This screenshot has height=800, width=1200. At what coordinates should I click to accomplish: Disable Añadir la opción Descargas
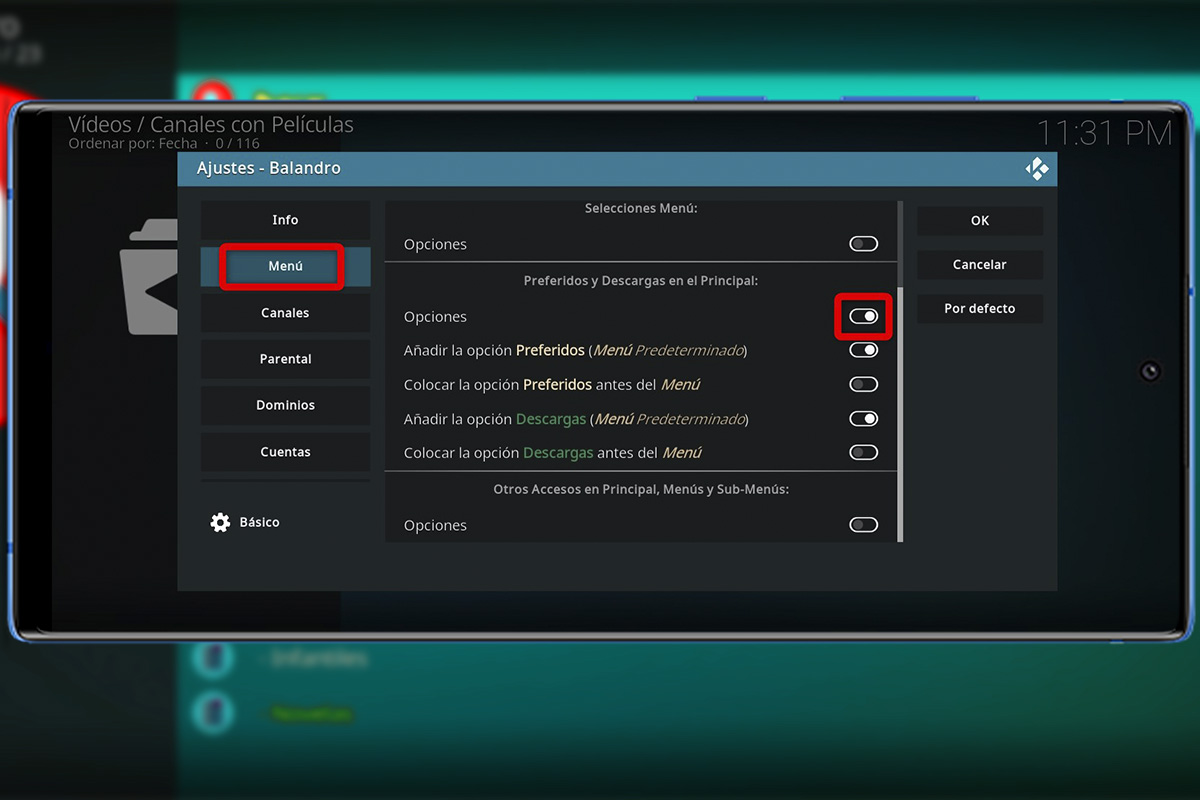[862, 418]
